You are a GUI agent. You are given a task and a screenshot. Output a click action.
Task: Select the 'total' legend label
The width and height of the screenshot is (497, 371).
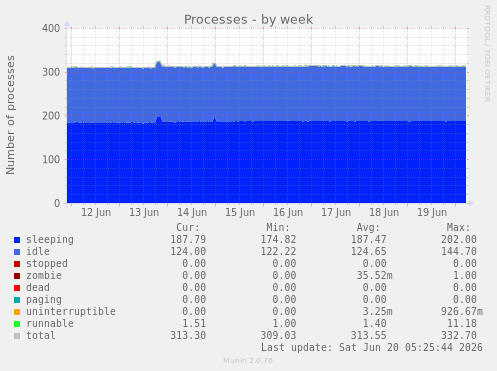point(41,335)
